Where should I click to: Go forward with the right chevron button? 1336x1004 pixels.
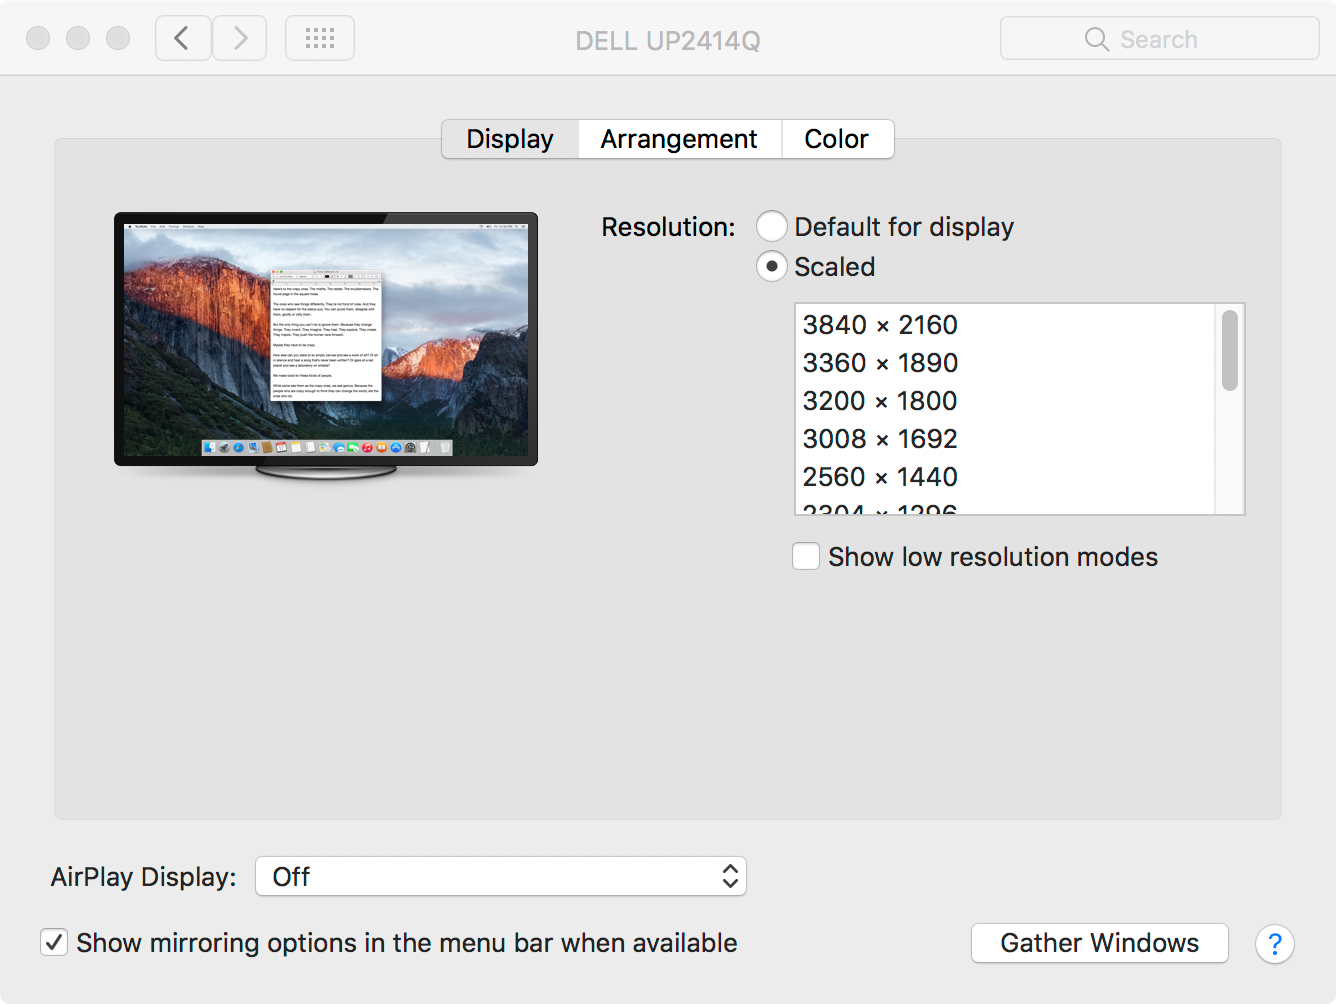click(x=240, y=39)
